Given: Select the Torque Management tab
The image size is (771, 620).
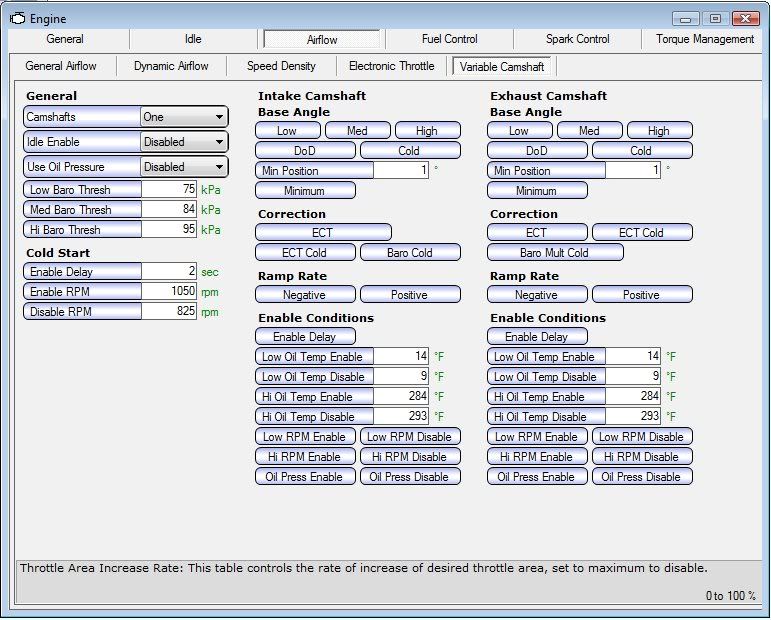Looking at the screenshot, I should coord(704,39).
